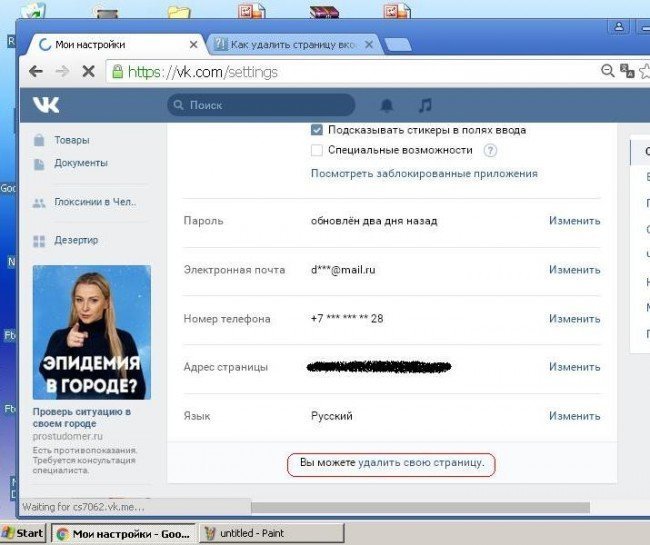The image size is (650, 545).
Task: Click the d***@mail.ru email value
Action: coord(343,270)
